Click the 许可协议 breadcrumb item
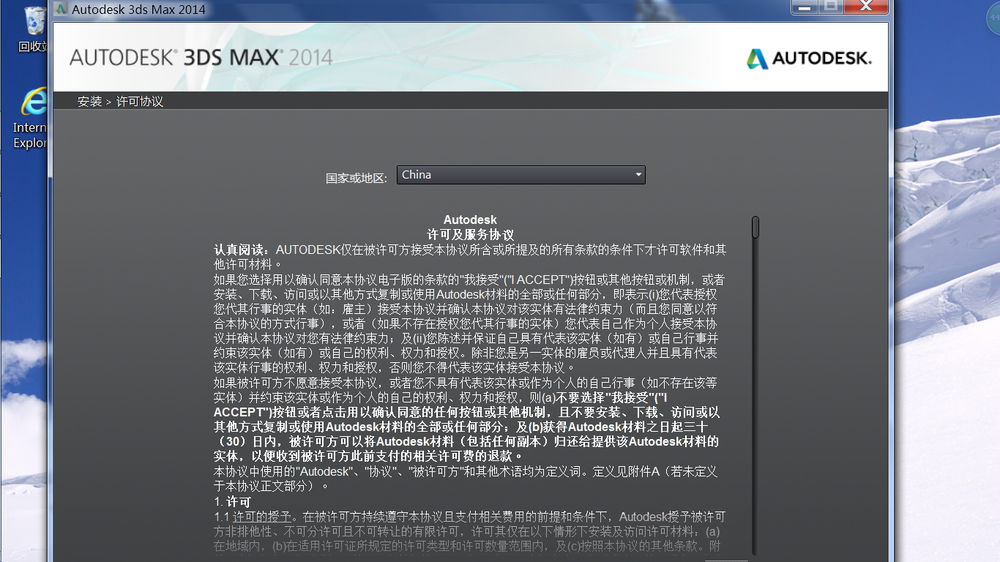 [x=139, y=101]
